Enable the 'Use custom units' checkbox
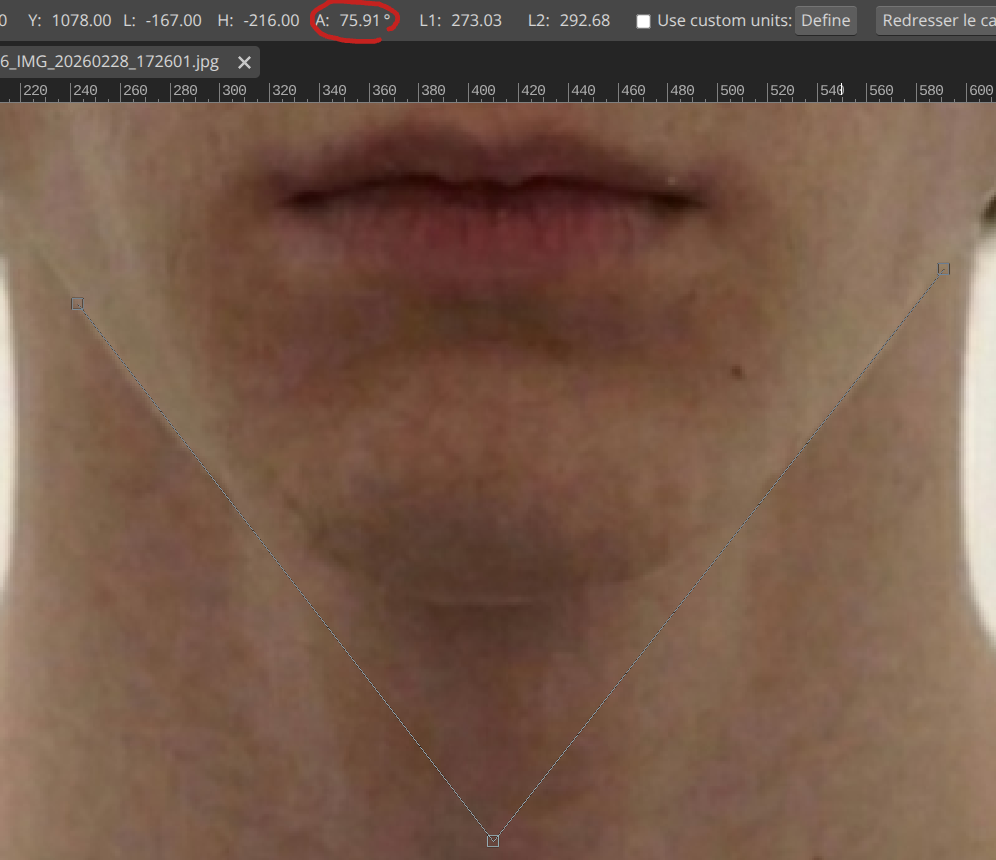This screenshot has width=996, height=860. coord(643,20)
